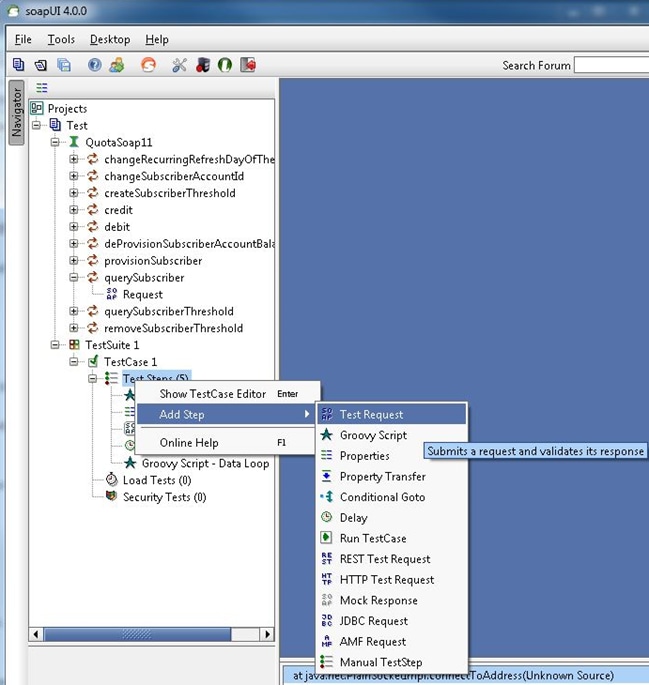Click the green round monitor toolbar icon
The width and height of the screenshot is (649, 685).
click(224, 65)
